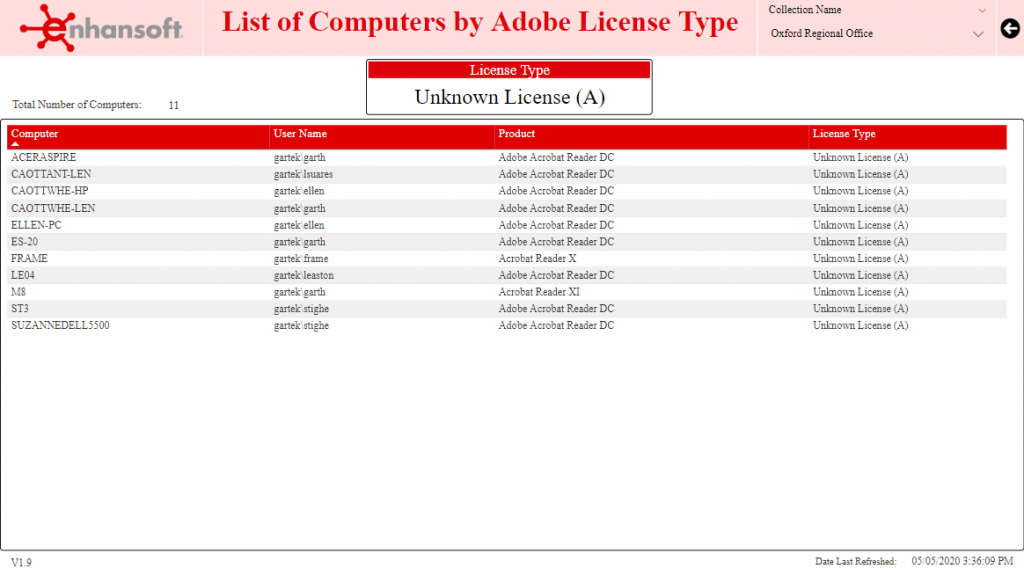Select the ELLEN-PC computer cell
The width and height of the screenshot is (1024, 576).
pos(36,225)
